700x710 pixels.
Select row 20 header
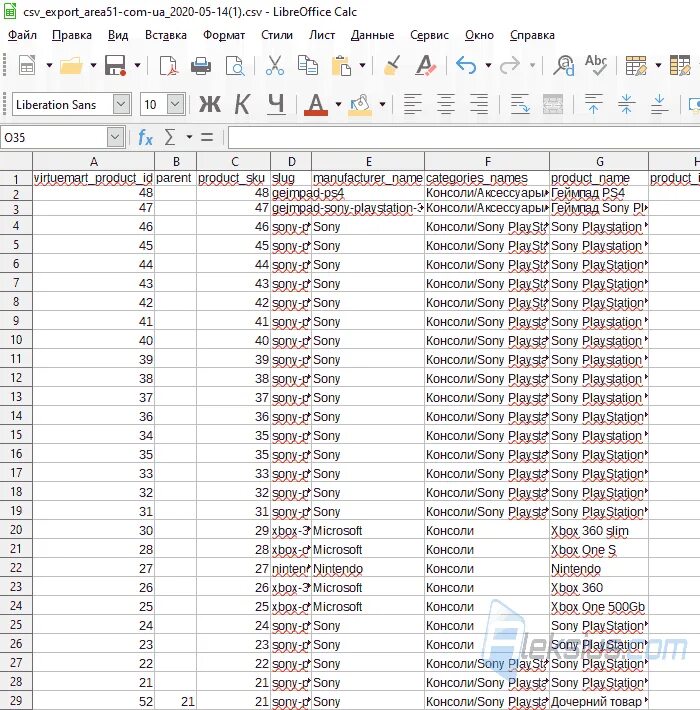coord(16,530)
